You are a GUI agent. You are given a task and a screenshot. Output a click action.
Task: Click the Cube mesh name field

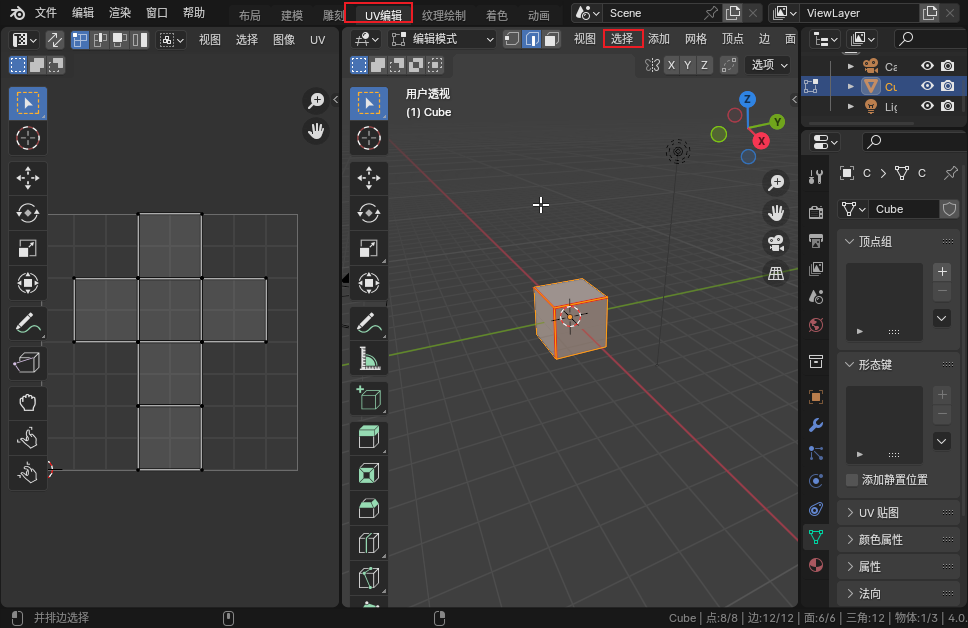(902, 209)
